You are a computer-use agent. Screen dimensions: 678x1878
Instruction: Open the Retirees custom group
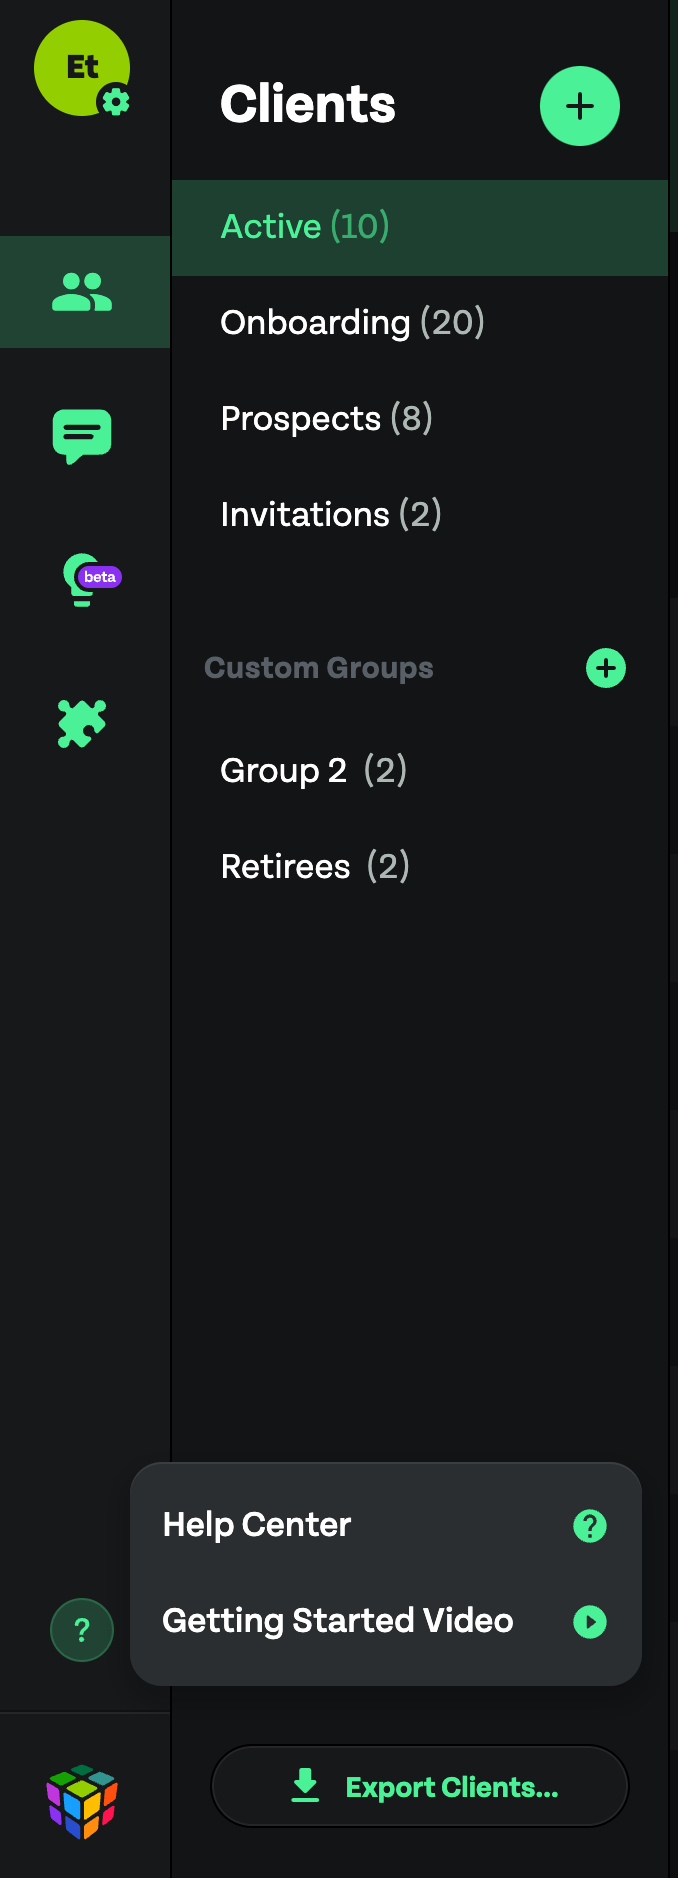pos(315,866)
